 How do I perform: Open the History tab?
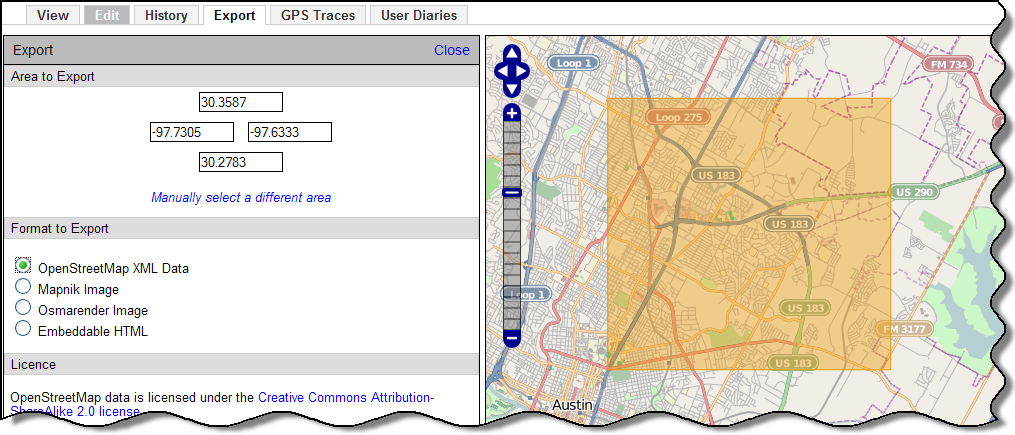click(166, 16)
